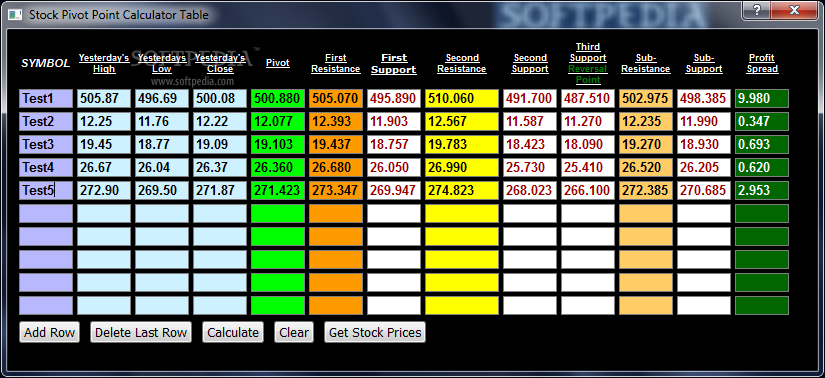Select the Test3 symbol field
825x378 pixels.
pos(46,144)
